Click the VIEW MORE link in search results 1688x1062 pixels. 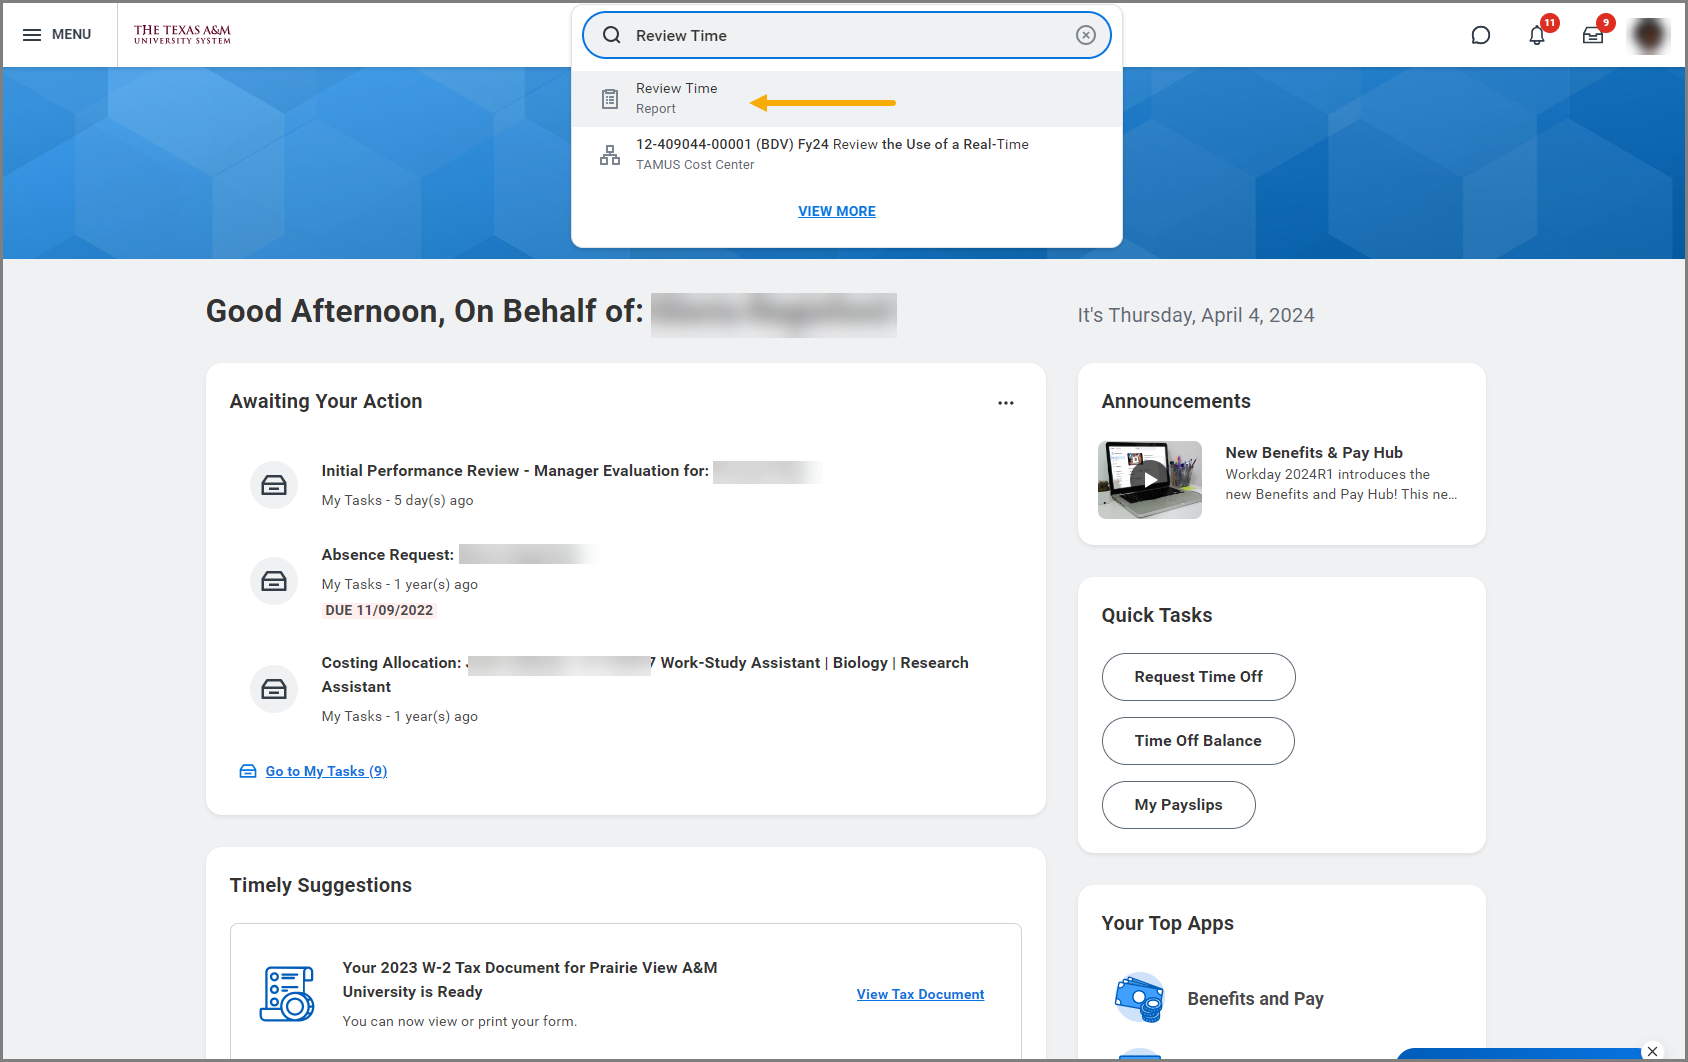click(x=836, y=211)
